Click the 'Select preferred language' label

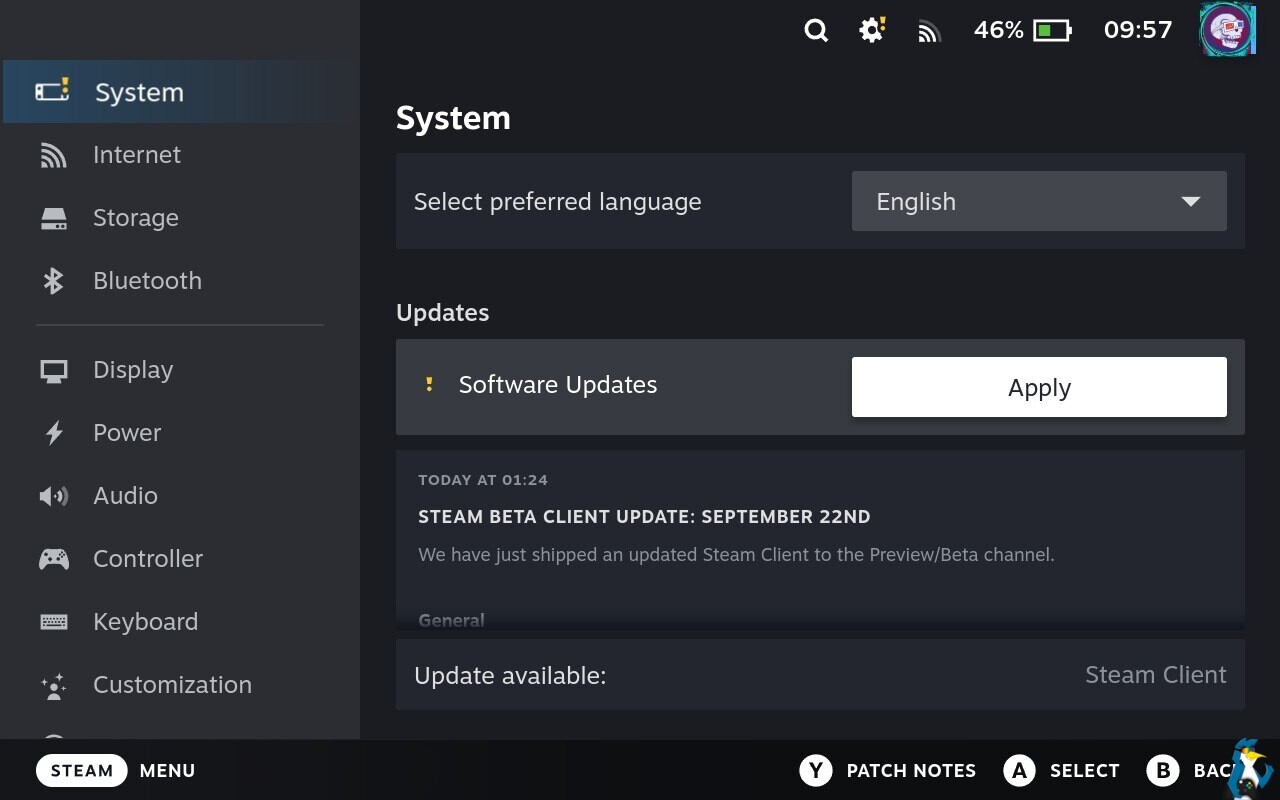pos(558,202)
